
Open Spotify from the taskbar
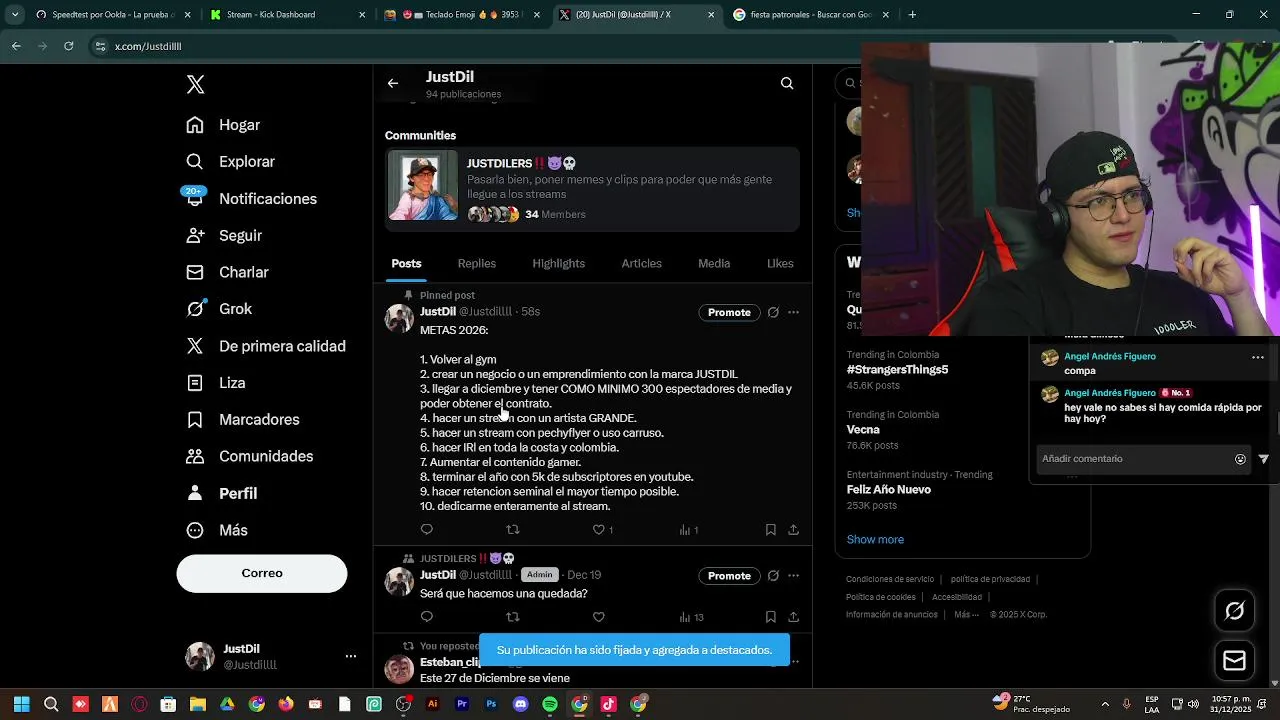(x=550, y=705)
